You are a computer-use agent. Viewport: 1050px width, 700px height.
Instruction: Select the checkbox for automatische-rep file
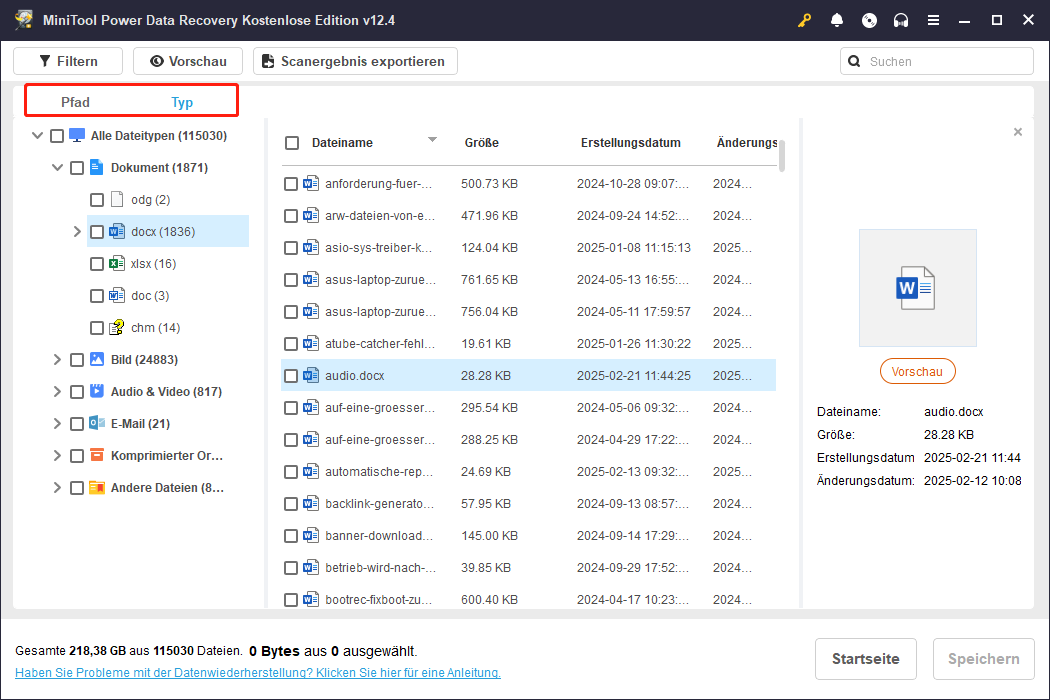pos(291,472)
